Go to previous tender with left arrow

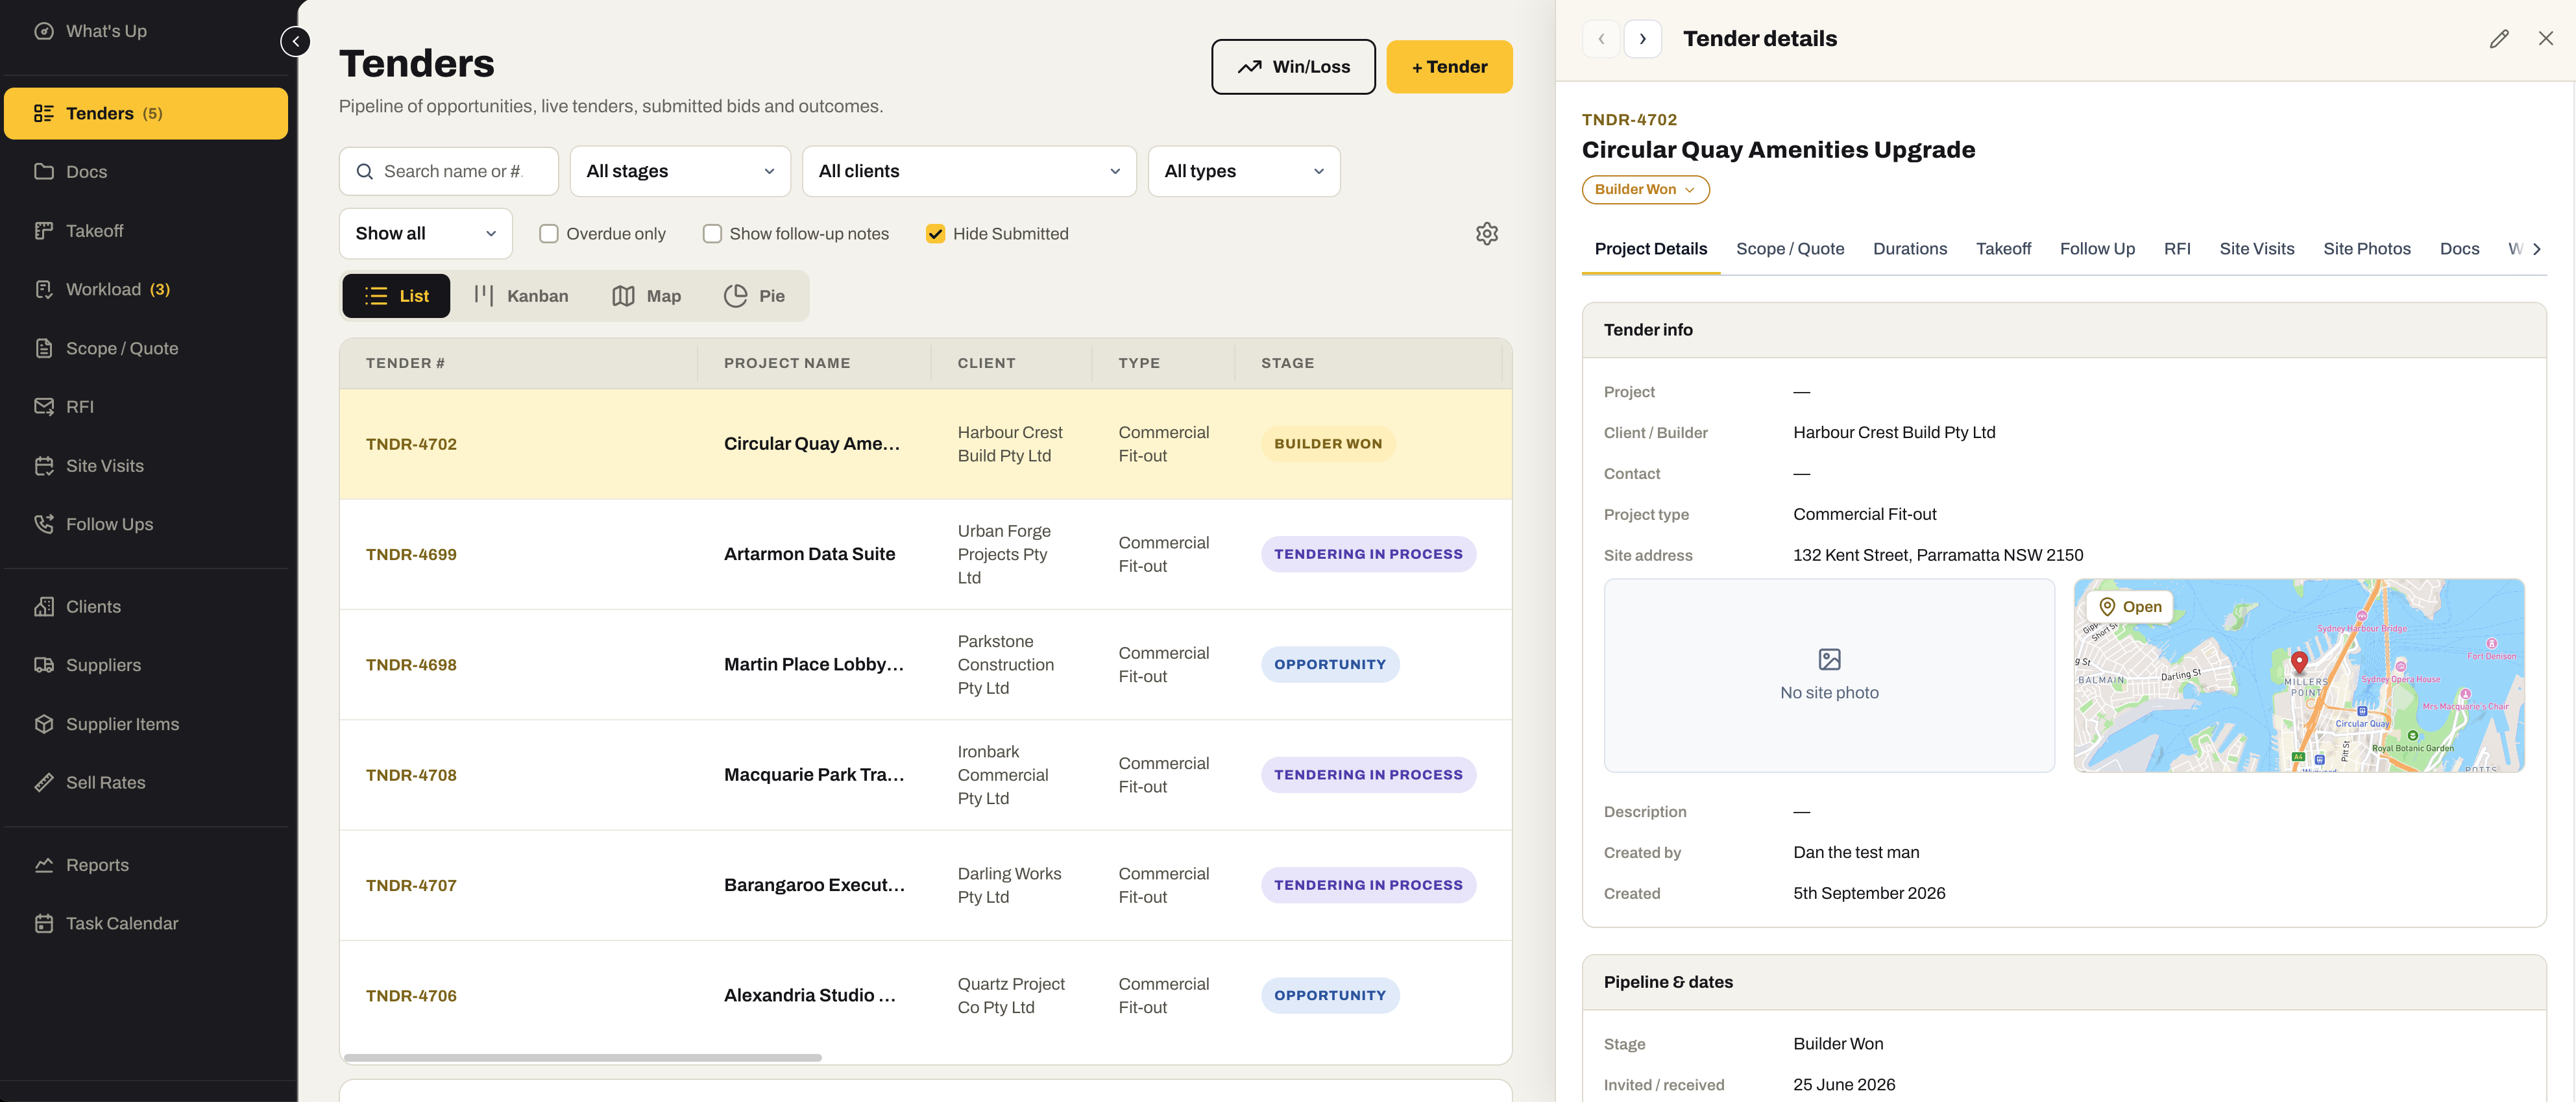pos(1601,39)
